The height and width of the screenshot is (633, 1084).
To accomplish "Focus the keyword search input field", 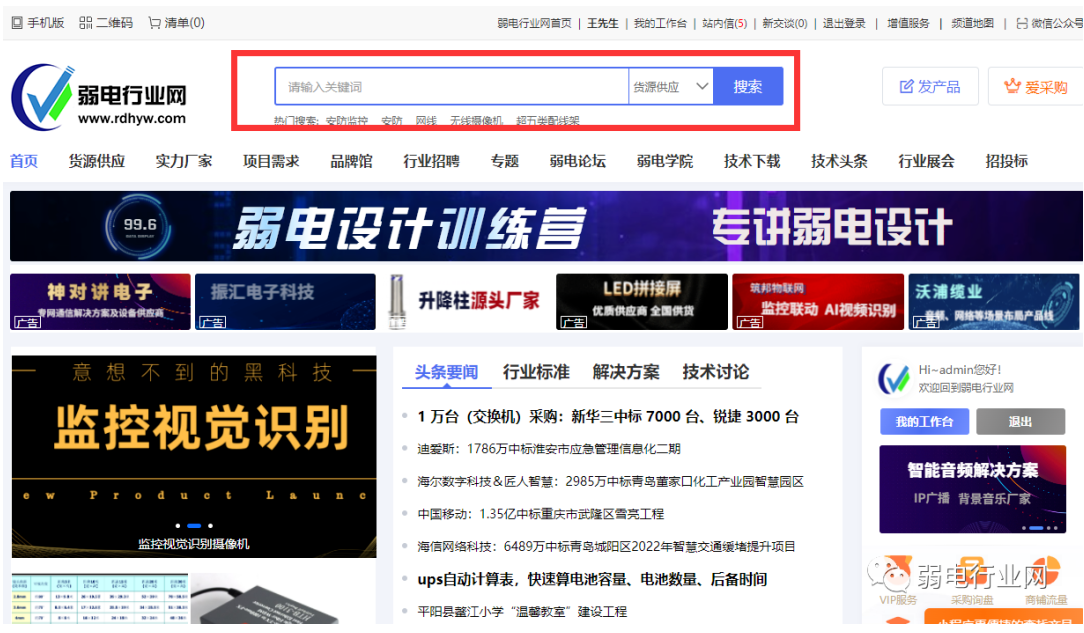I will click(x=450, y=87).
